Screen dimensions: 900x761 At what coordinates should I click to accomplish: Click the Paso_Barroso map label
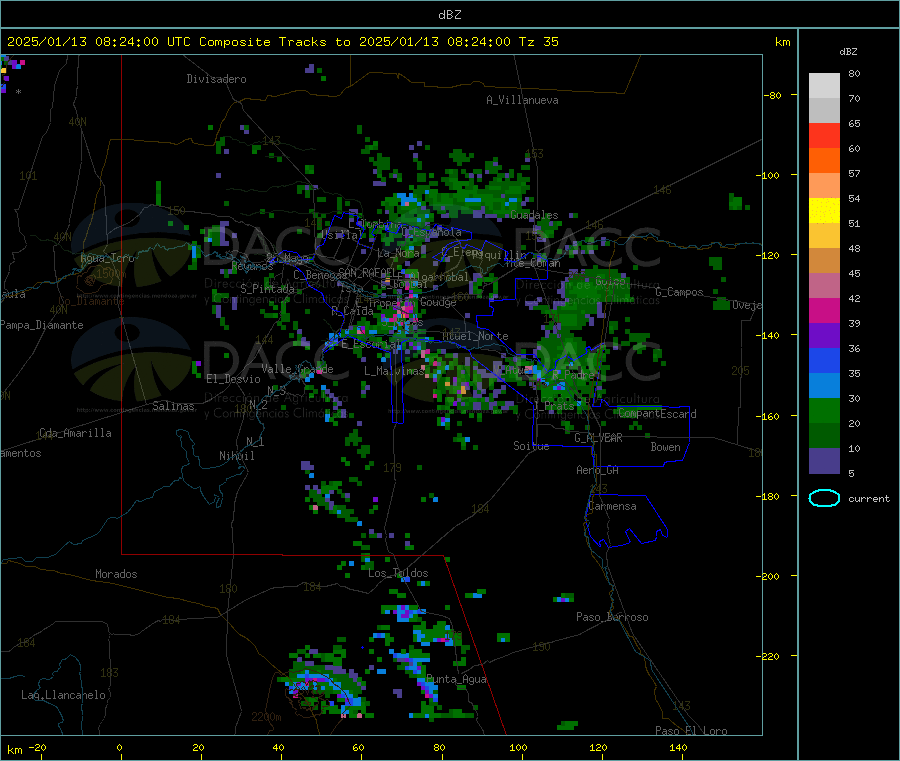point(612,617)
